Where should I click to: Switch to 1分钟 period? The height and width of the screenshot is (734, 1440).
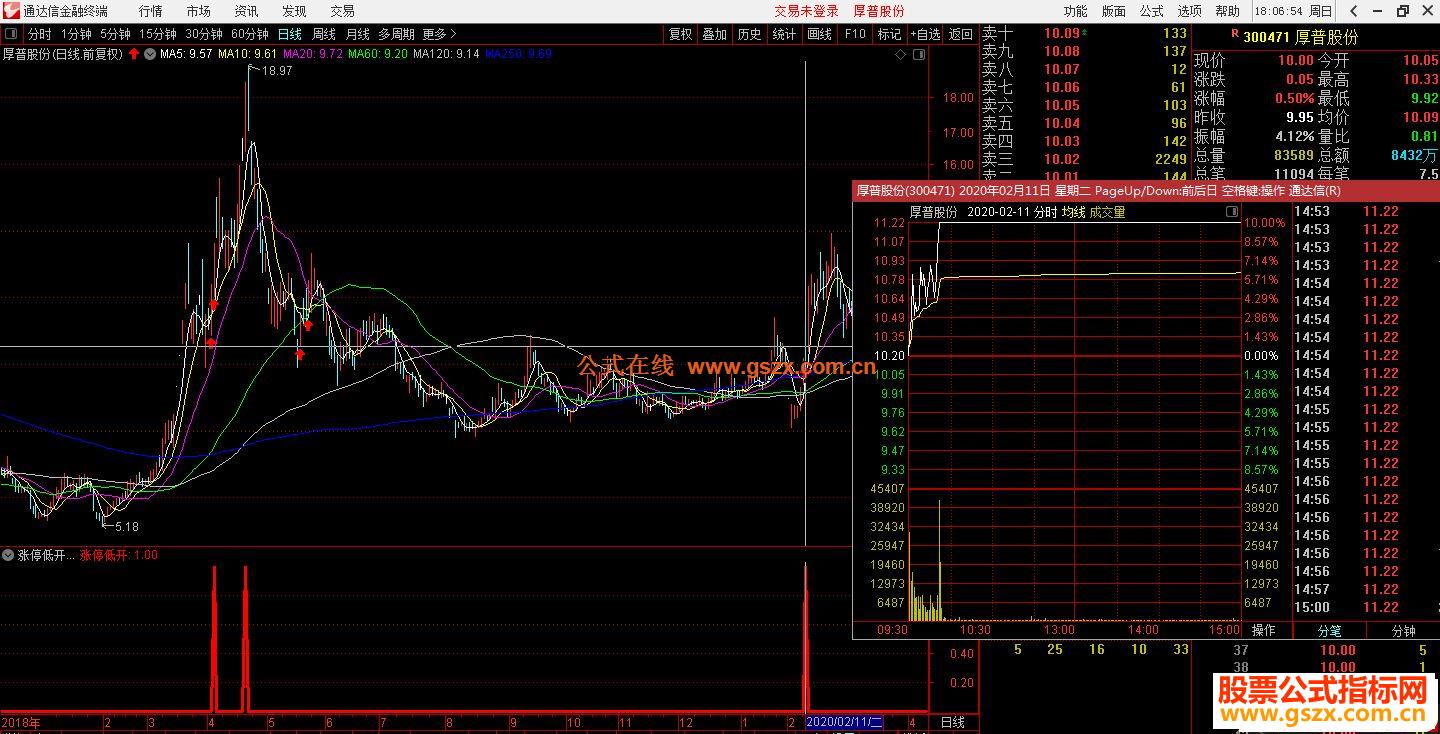pos(76,34)
